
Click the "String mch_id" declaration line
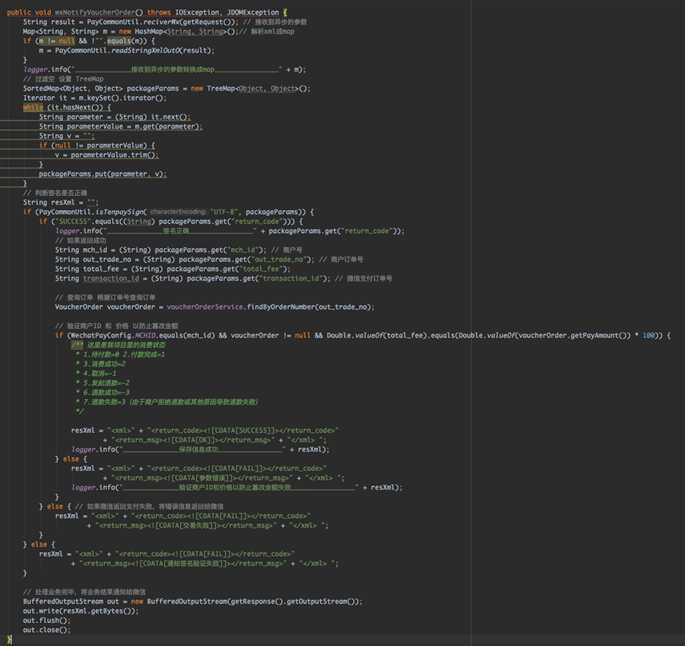click(160, 250)
